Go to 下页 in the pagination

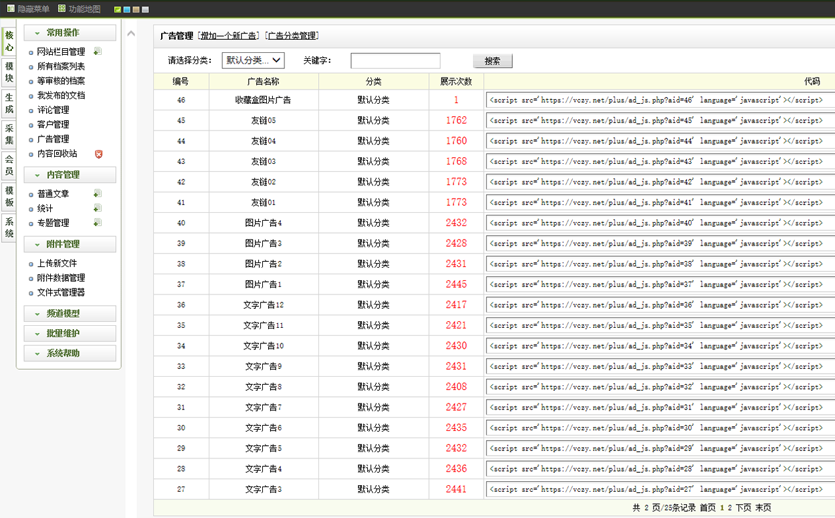(x=741, y=508)
